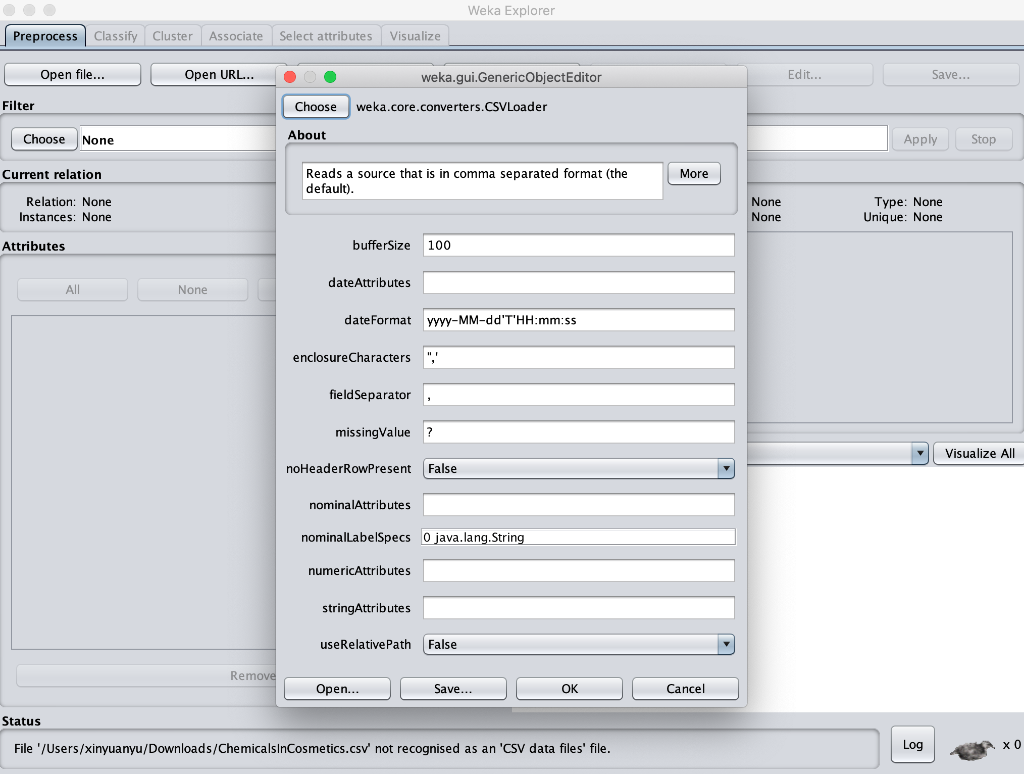Image resolution: width=1024 pixels, height=774 pixels.
Task: Click the Log button
Action: [912, 745]
